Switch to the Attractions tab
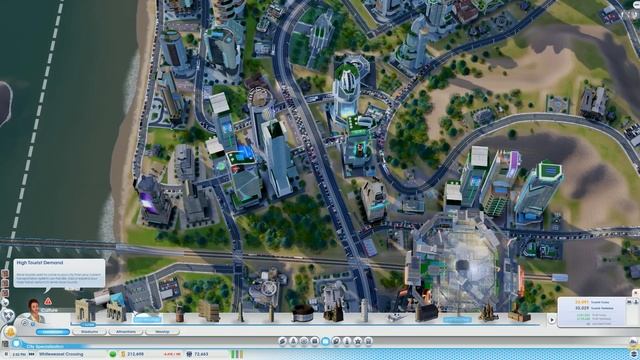The height and width of the screenshot is (360, 640). [126, 332]
